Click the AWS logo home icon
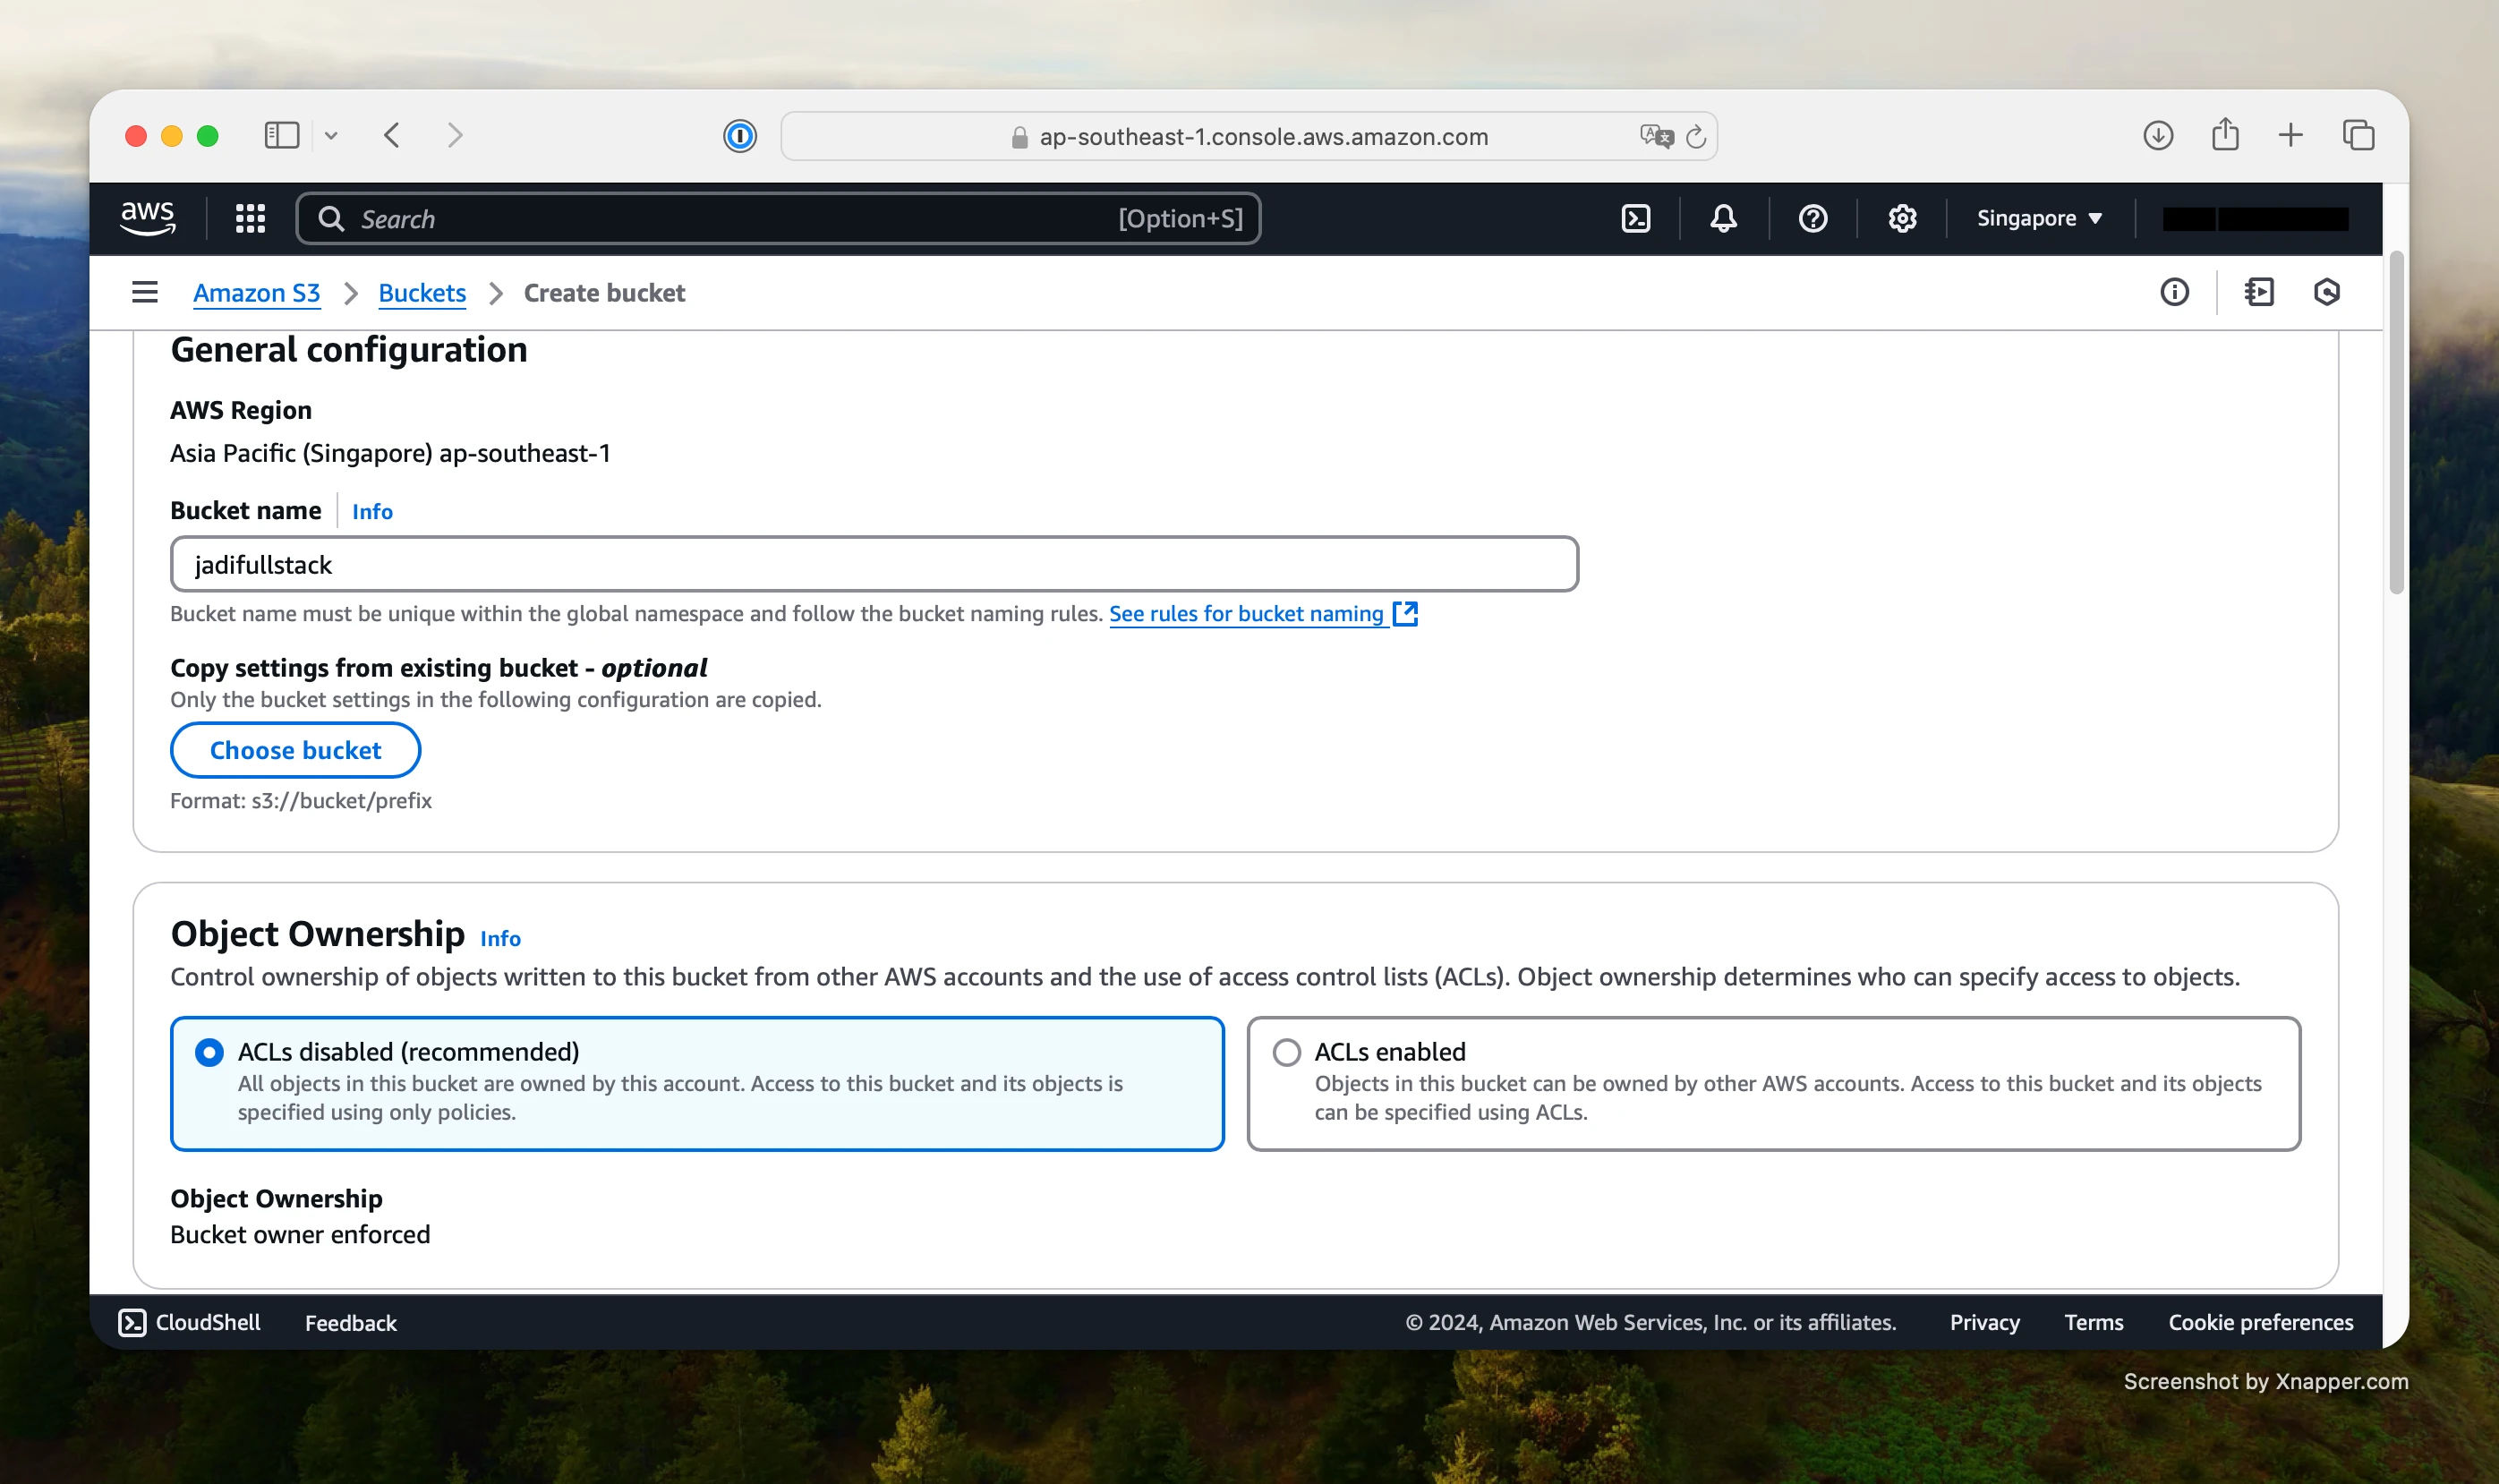The height and width of the screenshot is (1484, 2499). pos(147,218)
